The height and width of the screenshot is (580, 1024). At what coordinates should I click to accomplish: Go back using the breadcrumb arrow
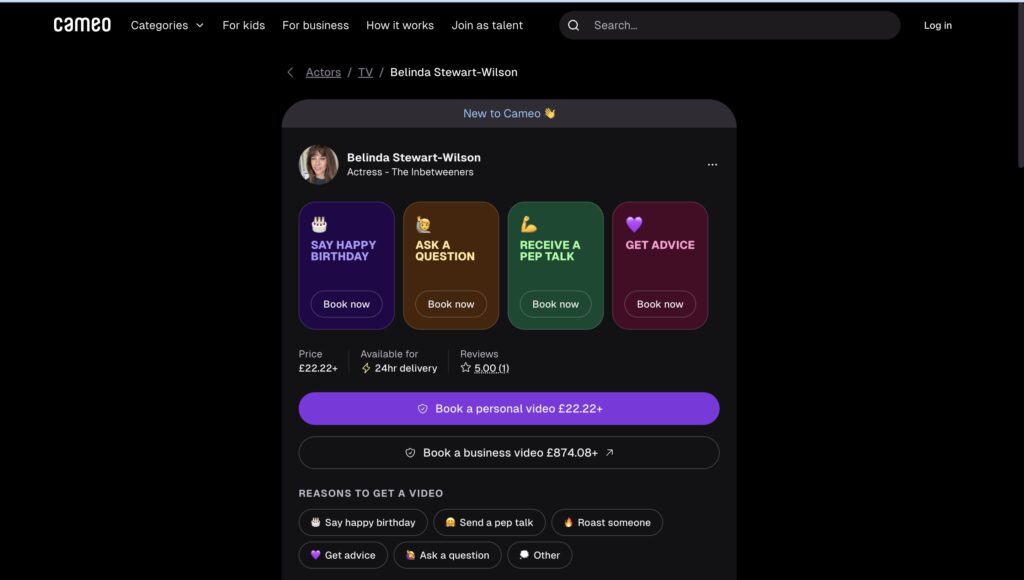coord(291,72)
